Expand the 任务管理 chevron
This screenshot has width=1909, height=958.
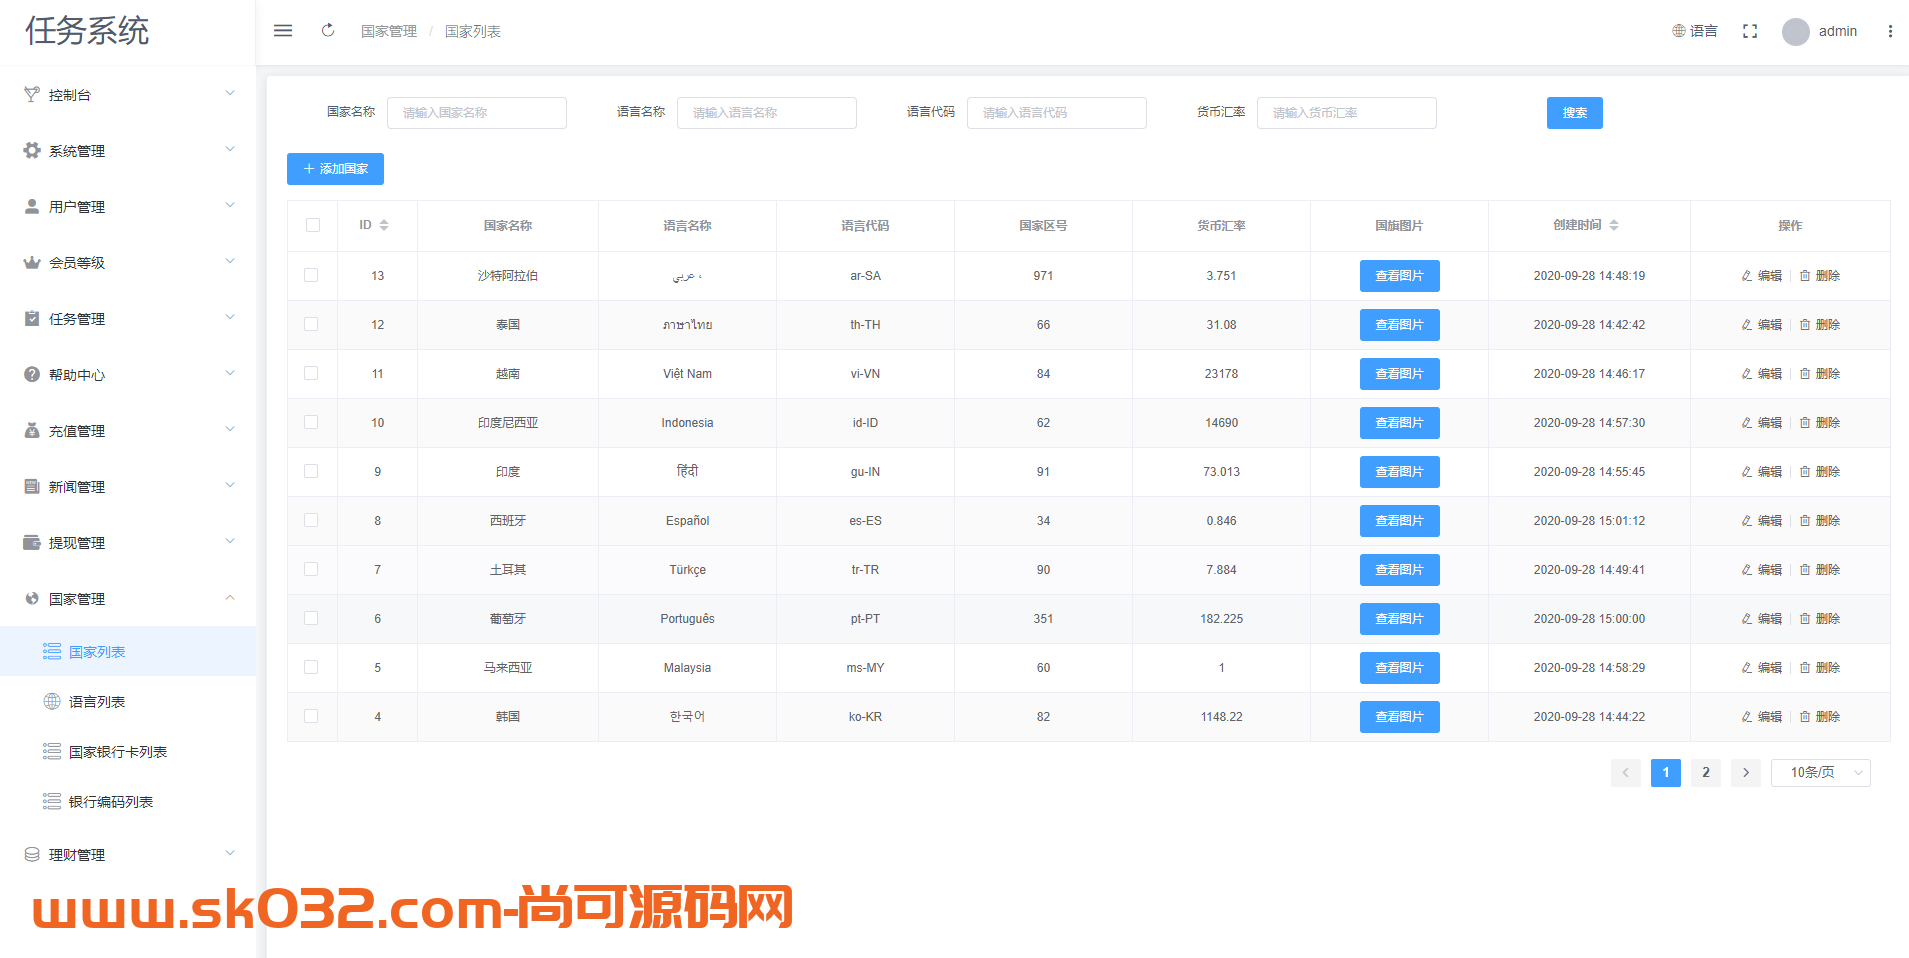230,317
